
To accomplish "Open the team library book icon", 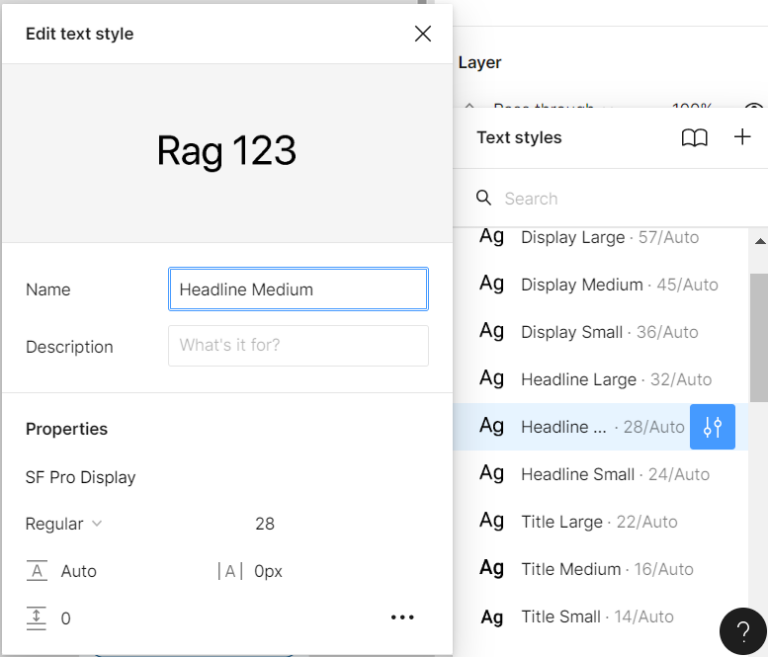I will click(694, 138).
